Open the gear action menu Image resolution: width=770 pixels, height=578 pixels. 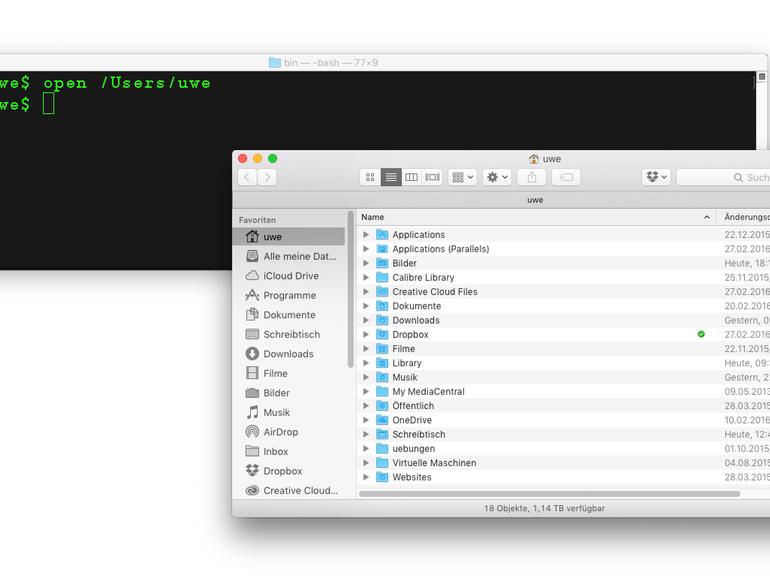(x=497, y=177)
